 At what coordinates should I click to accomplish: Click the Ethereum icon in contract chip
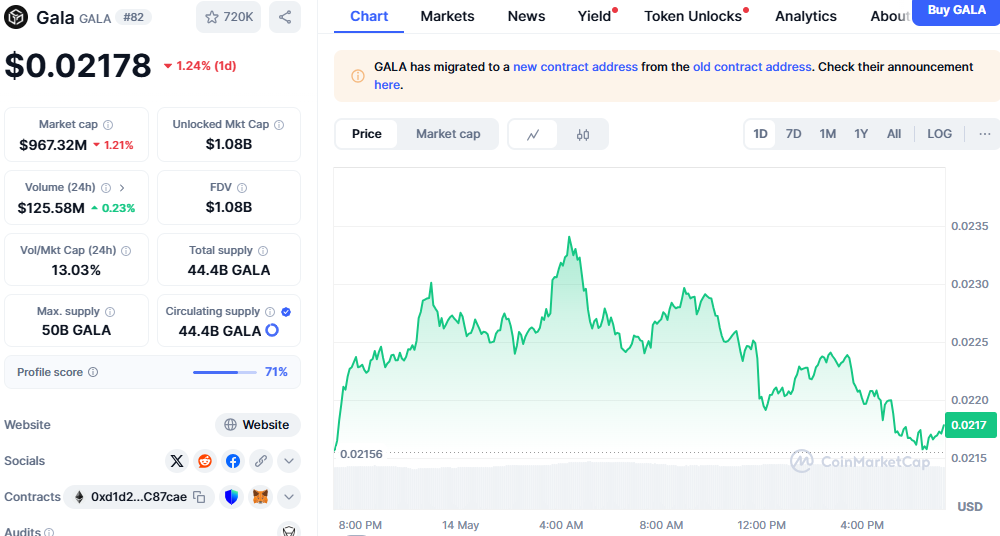(x=79, y=497)
